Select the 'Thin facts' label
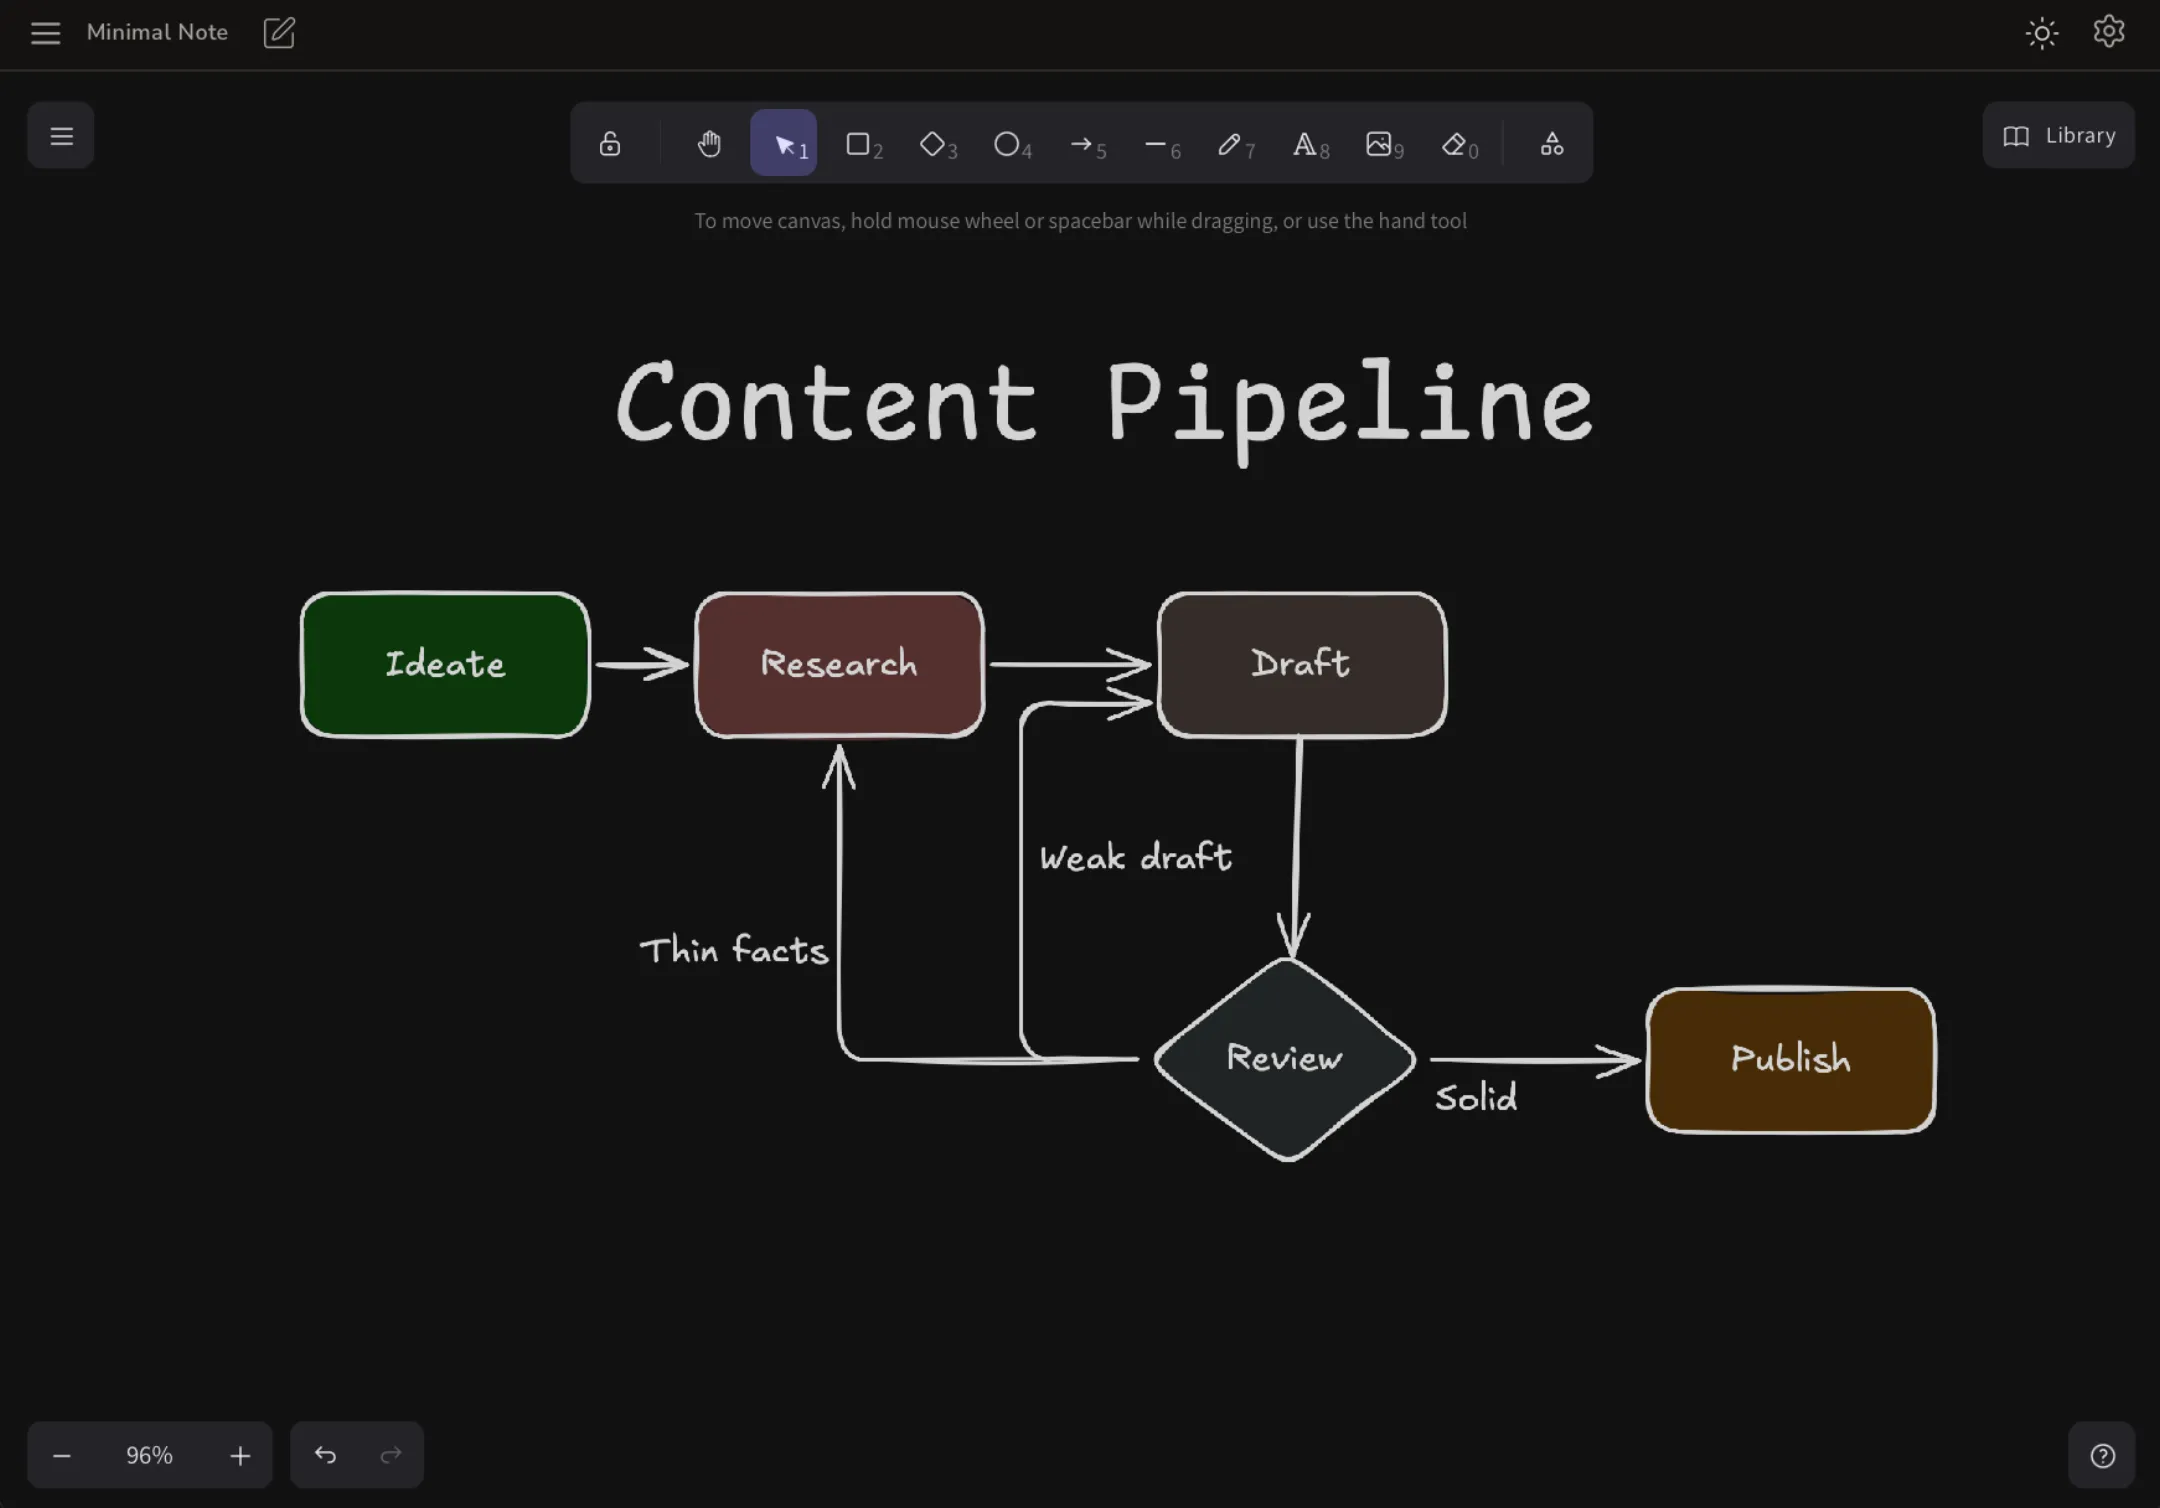This screenshot has height=1508, width=2160. tap(734, 950)
